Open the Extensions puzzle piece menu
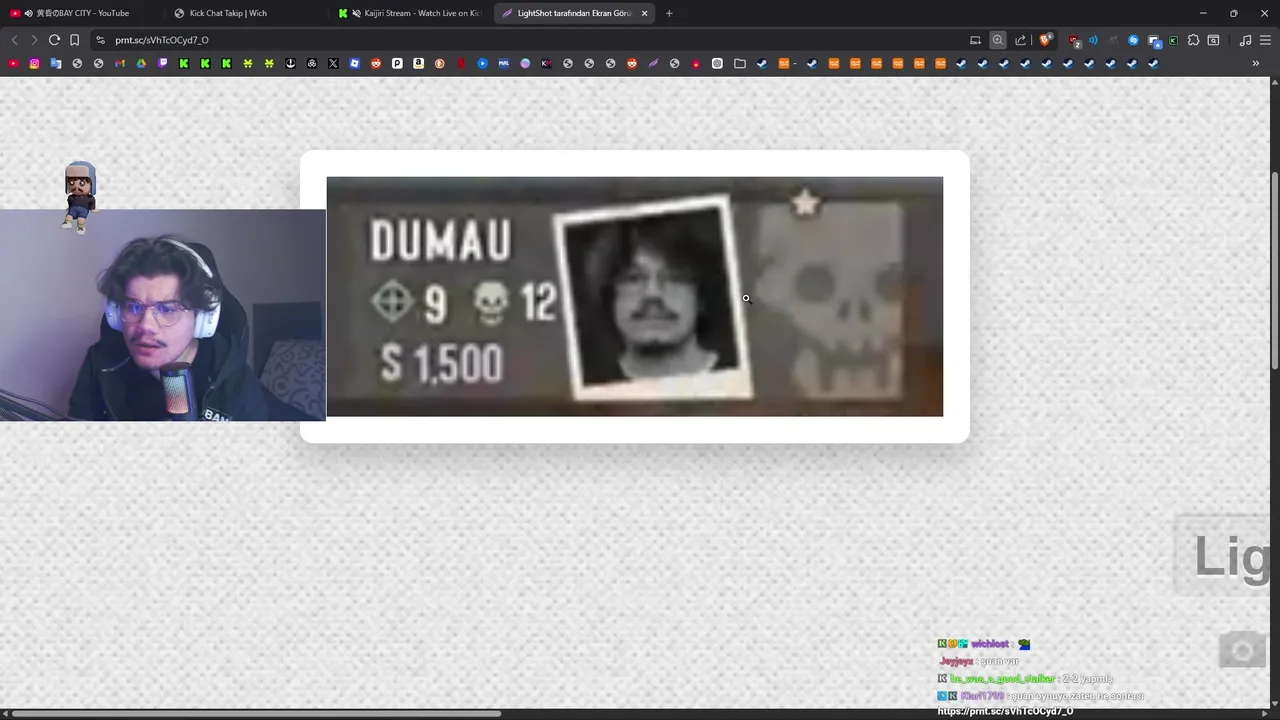The image size is (1280, 720). coord(1193,40)
